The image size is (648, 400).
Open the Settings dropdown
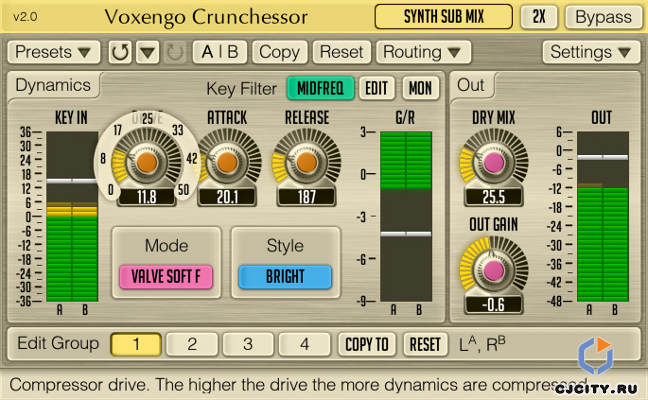pos(591,52)
